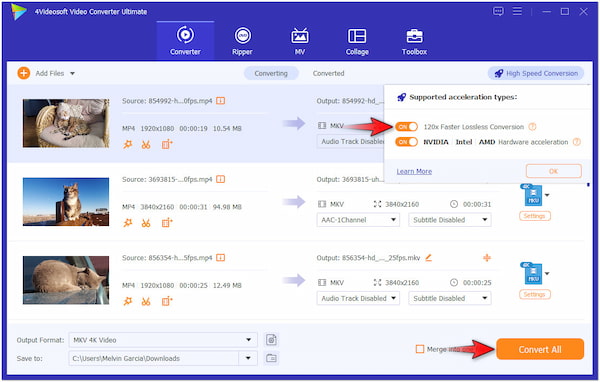Enhance the 94.98 MB video clip
The height and width of the screenshot is (382, 600).
point(167,223)
